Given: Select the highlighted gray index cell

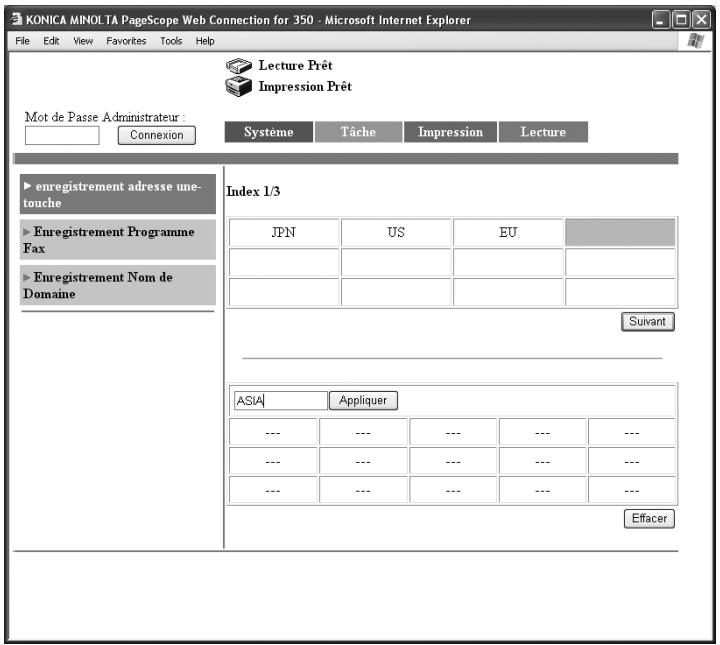Looking at the screenshot, I should click(x=620, y=232).
